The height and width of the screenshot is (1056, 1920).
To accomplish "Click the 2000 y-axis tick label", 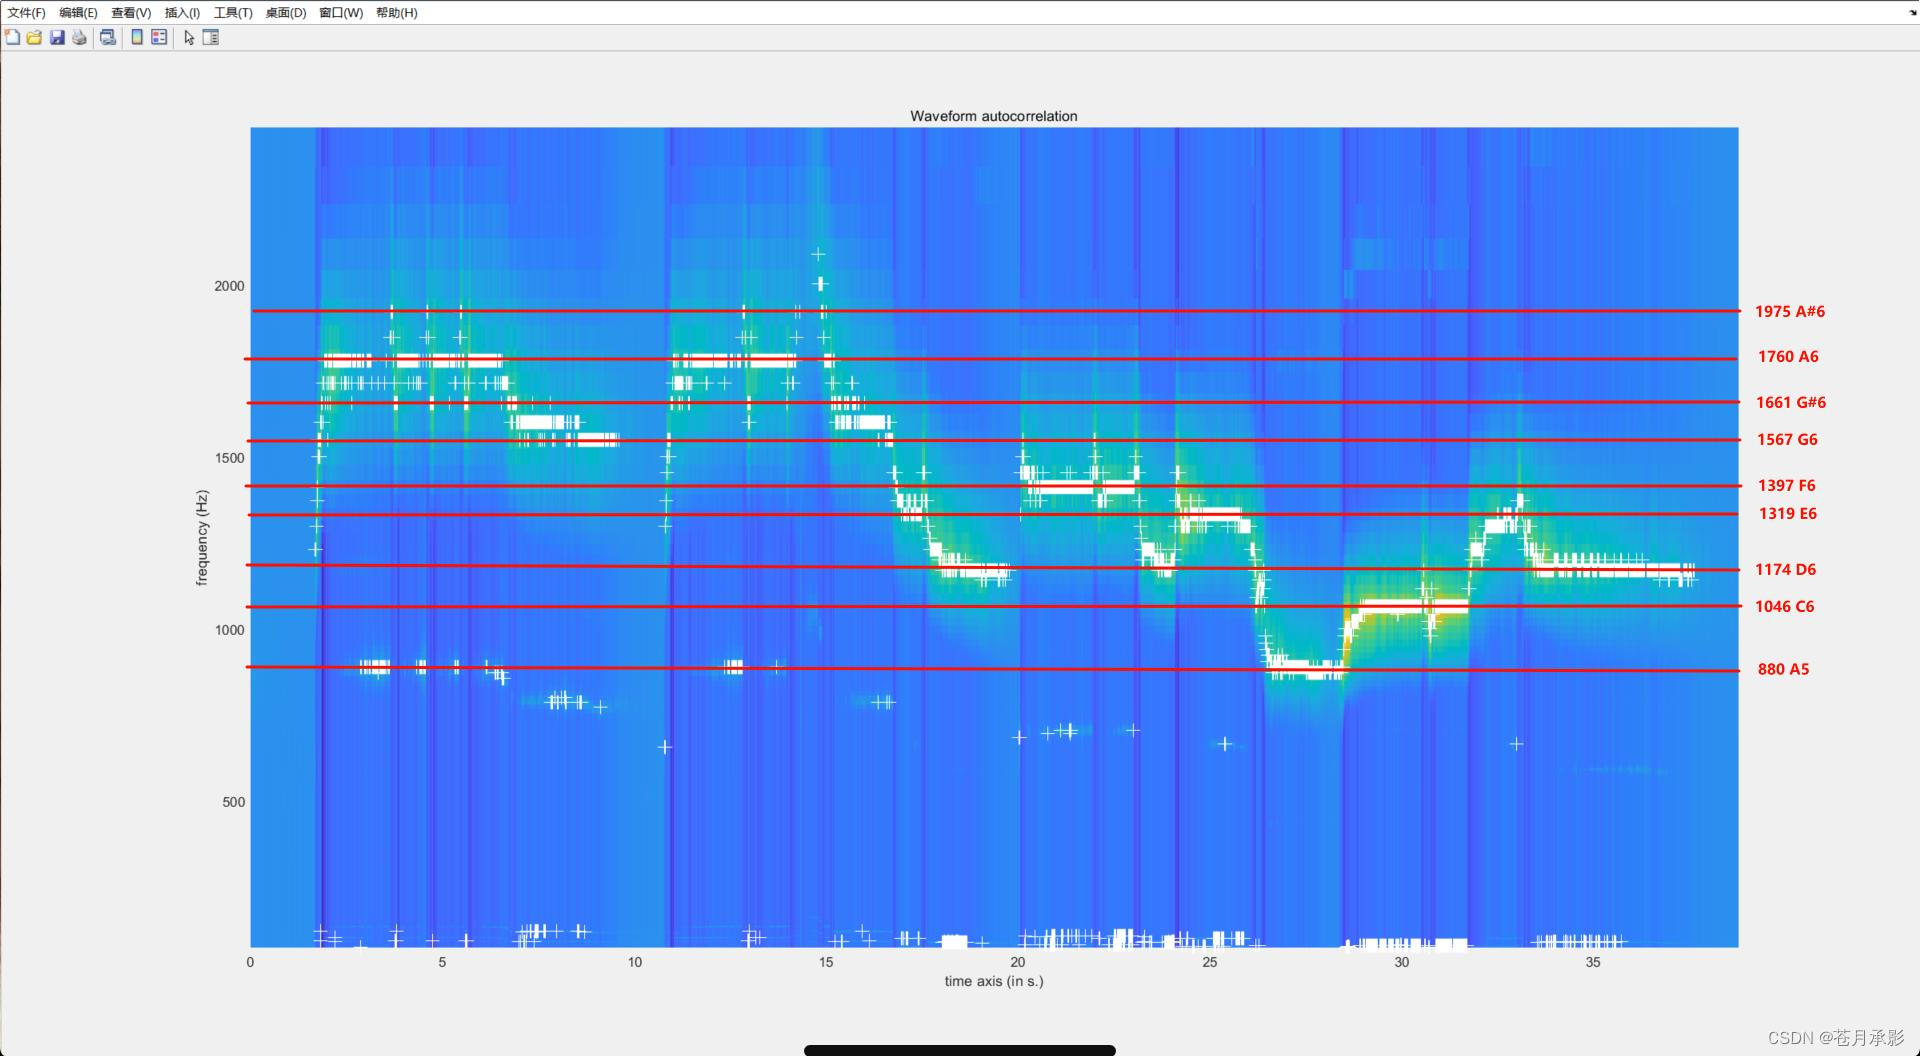I will (229, 286).
